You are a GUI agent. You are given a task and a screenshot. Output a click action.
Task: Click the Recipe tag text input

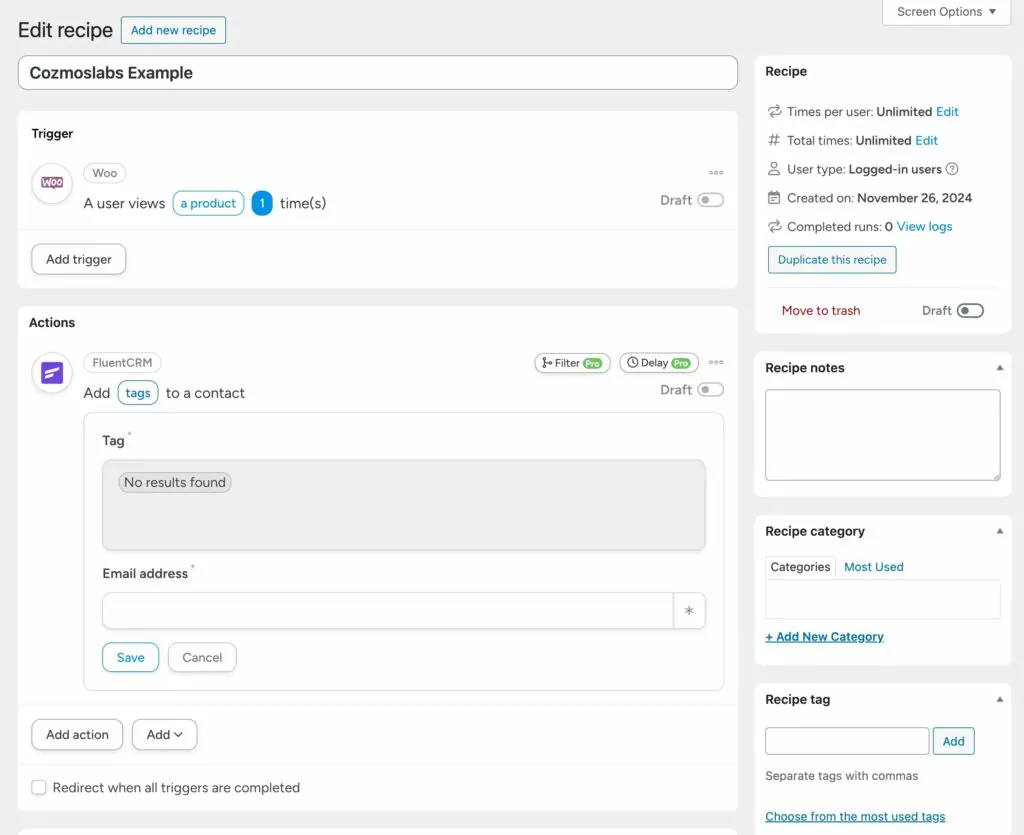847,741
